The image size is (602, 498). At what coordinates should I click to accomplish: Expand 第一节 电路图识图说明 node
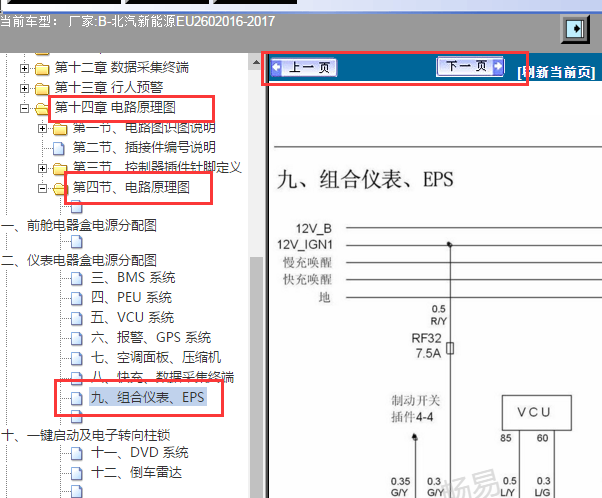tap(43, 128)
